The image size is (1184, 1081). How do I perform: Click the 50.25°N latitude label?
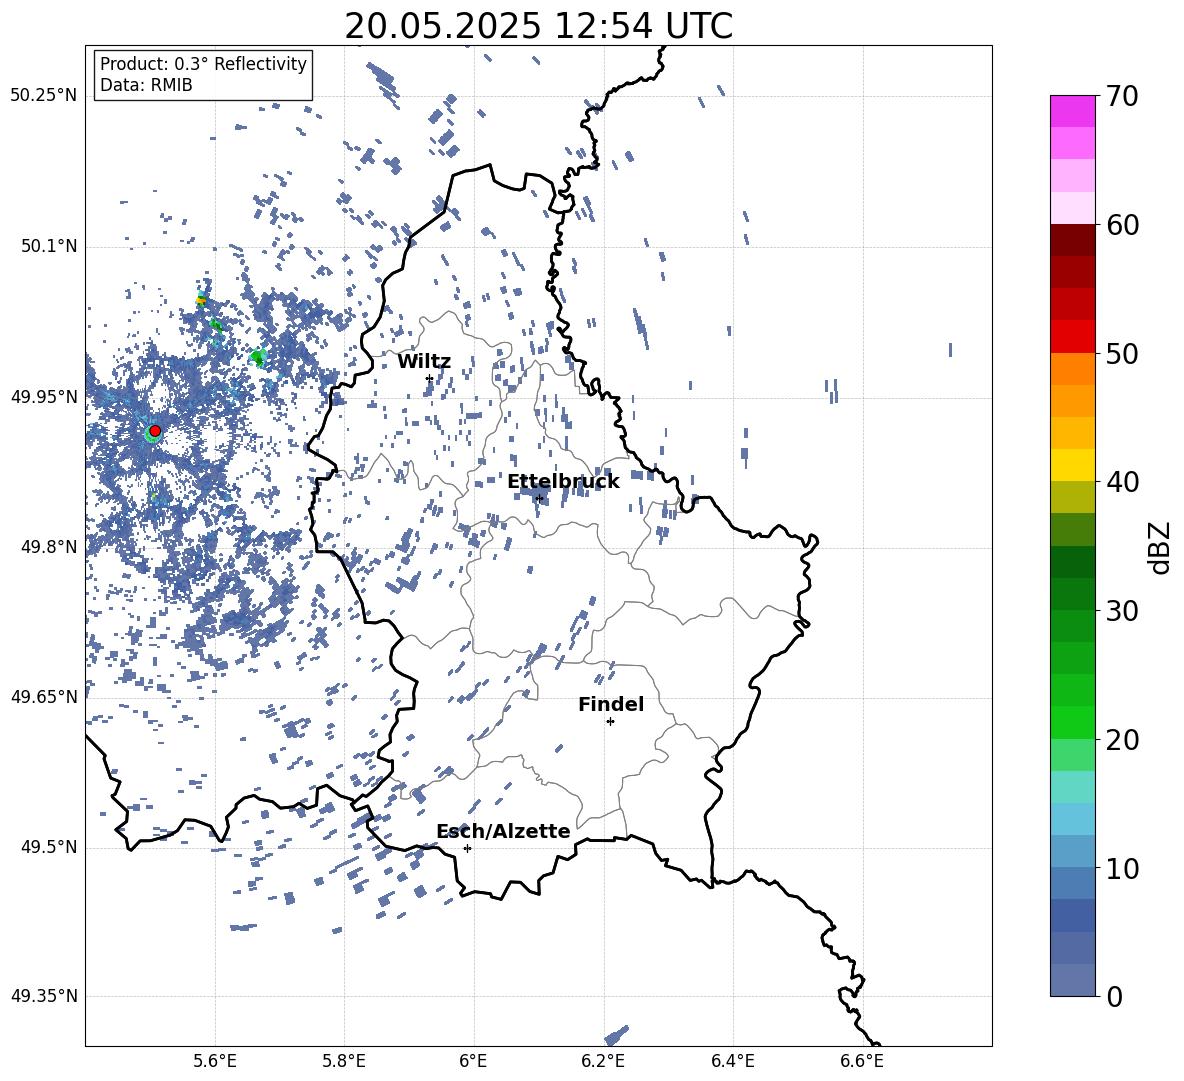(44, 96)
